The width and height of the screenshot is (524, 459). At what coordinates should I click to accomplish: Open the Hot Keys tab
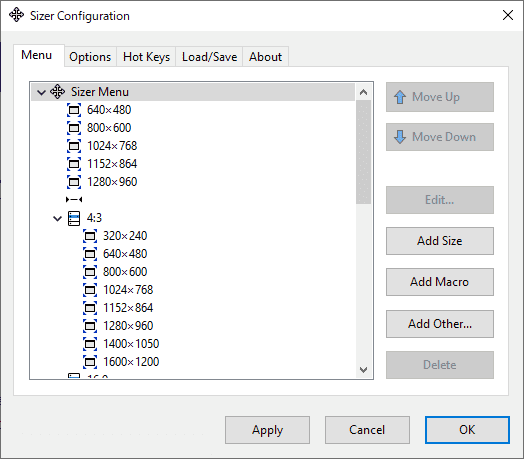coord(146,57)
